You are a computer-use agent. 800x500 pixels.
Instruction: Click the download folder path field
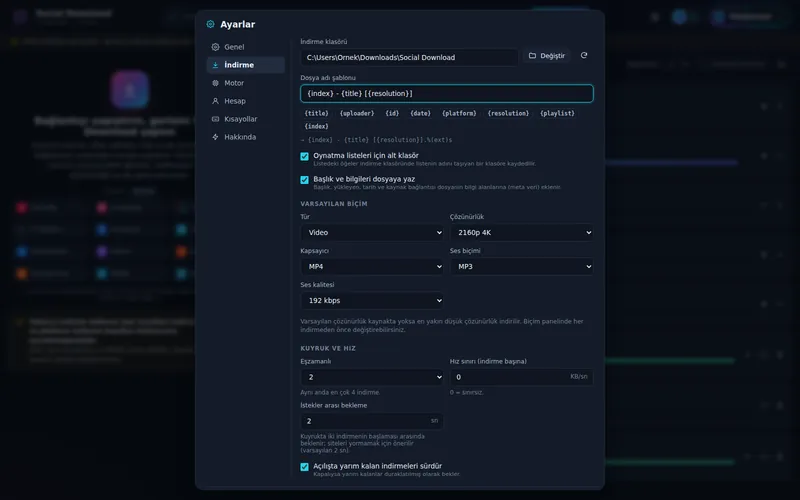click(409, 57)
